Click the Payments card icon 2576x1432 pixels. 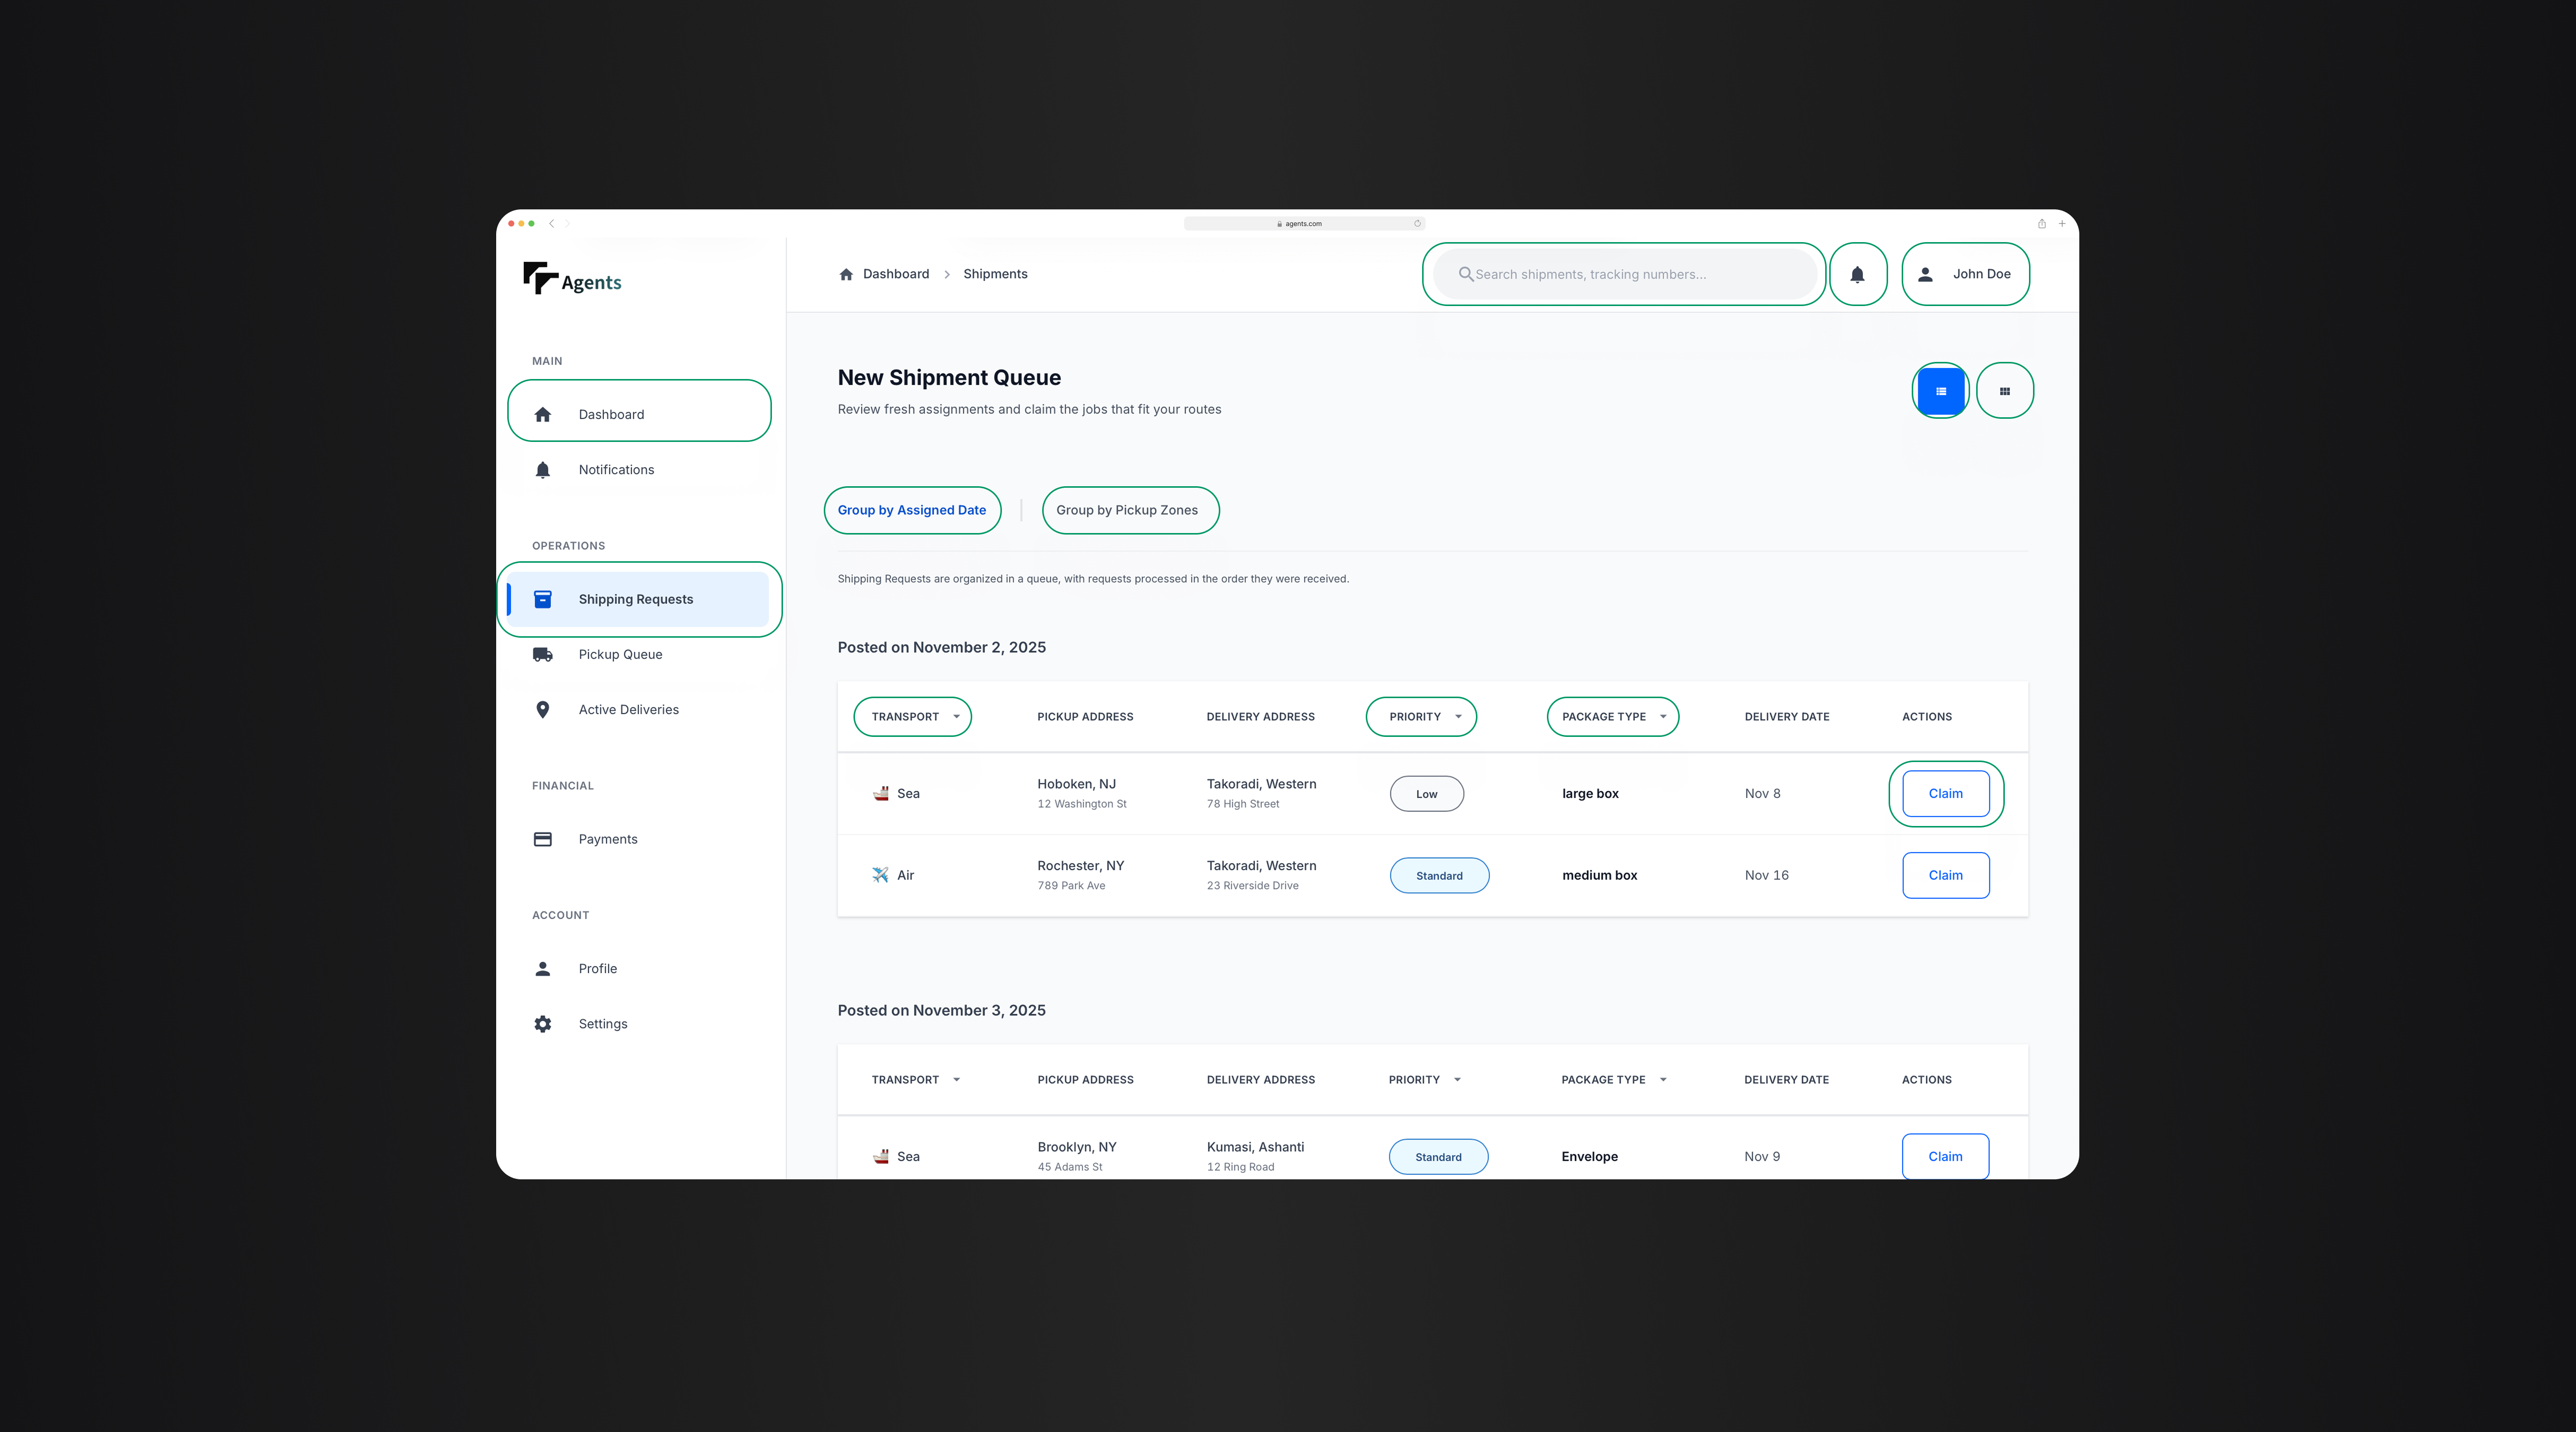click(x=543, y=839)
